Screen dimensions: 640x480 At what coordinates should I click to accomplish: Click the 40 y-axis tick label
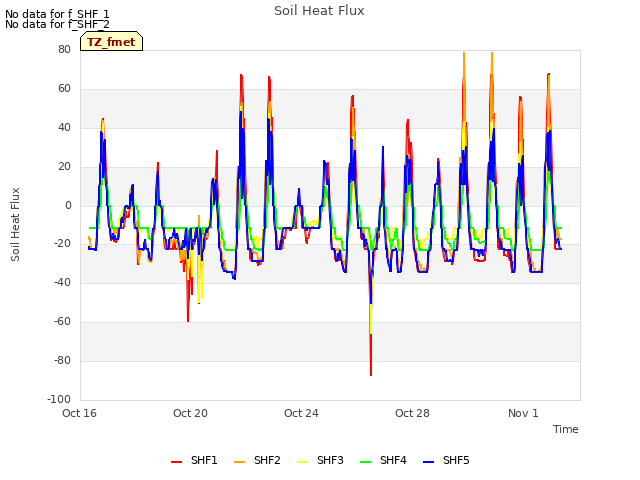[x=64, y=127]
